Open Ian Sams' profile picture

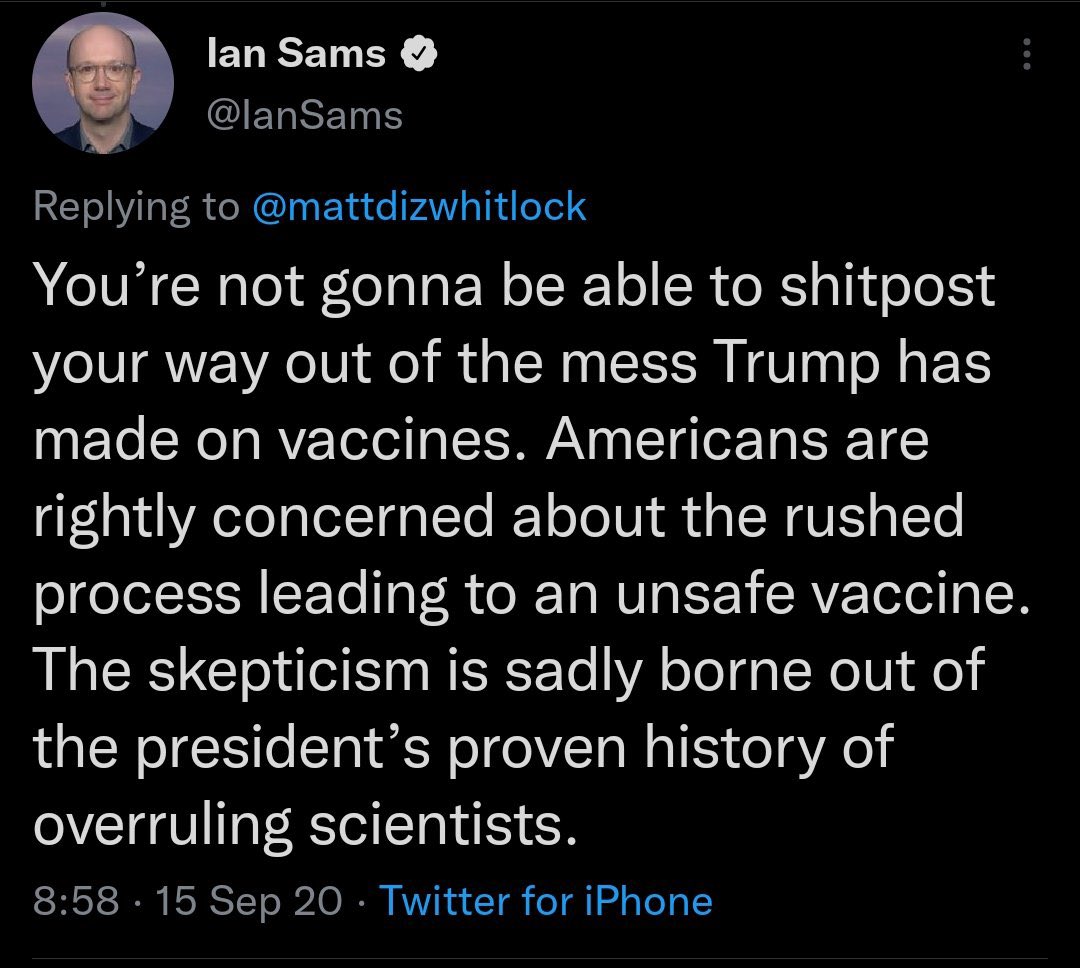tap(103, 83)
